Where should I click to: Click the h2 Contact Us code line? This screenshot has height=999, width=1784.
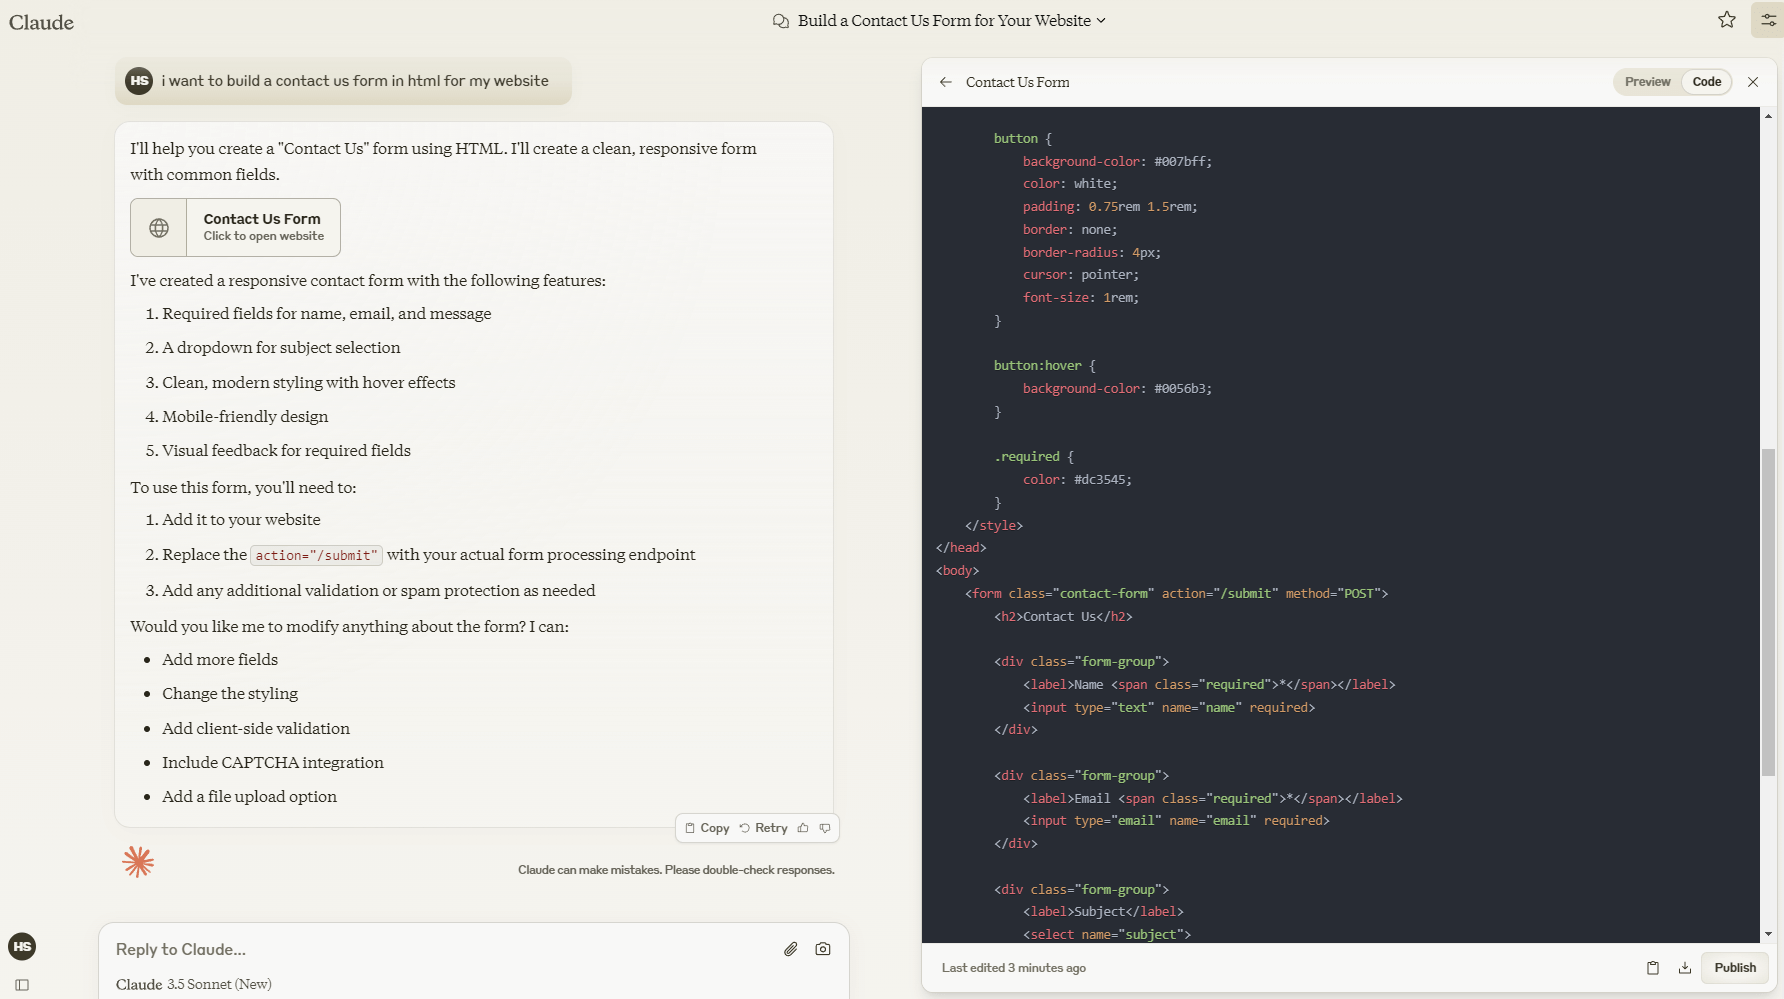[1063, 617]
